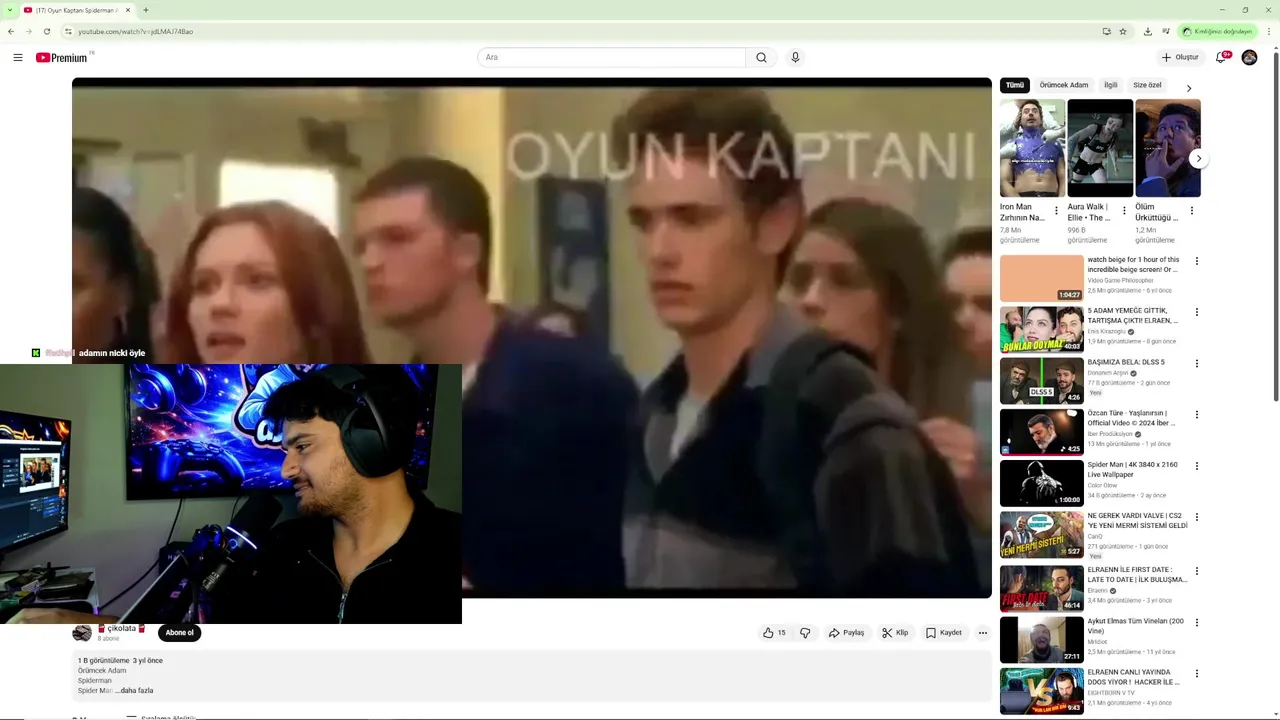Open options for ELRAENN CANLI YAYINDA video
The image size is (1280, 720).
1197,673
